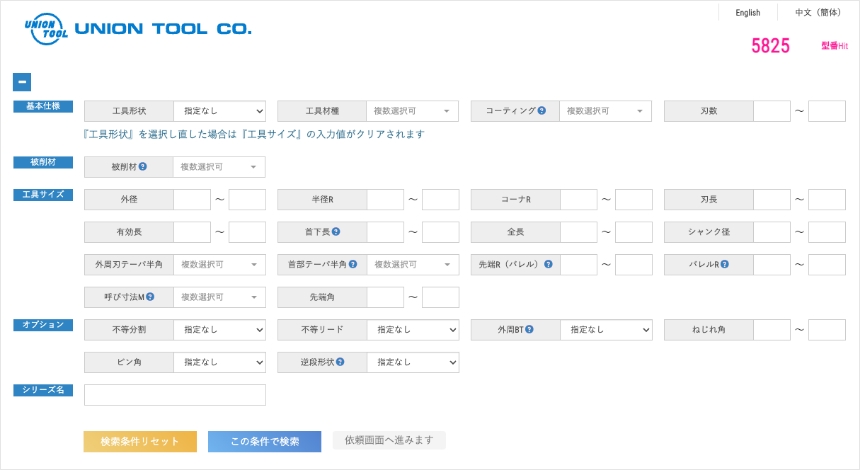Click the シリーズ名 text input field
Image resolution: width=860 pixels, height=470 pixels.
tap(175, 395)
